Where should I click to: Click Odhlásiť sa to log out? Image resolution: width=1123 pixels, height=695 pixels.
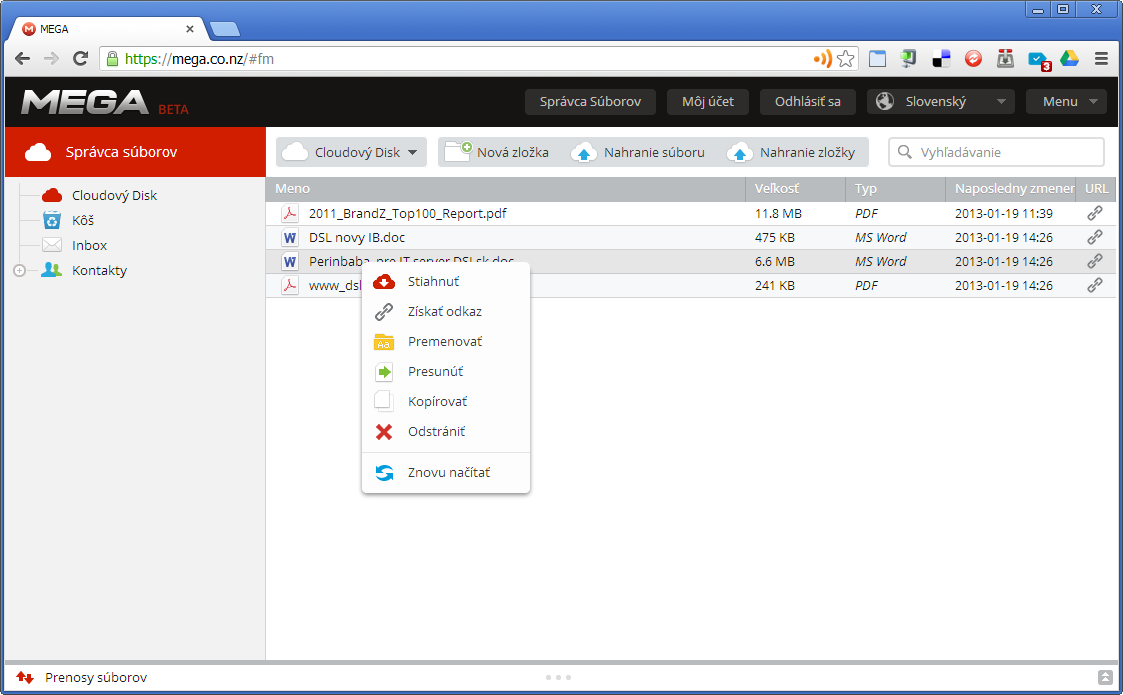point(808,102)
